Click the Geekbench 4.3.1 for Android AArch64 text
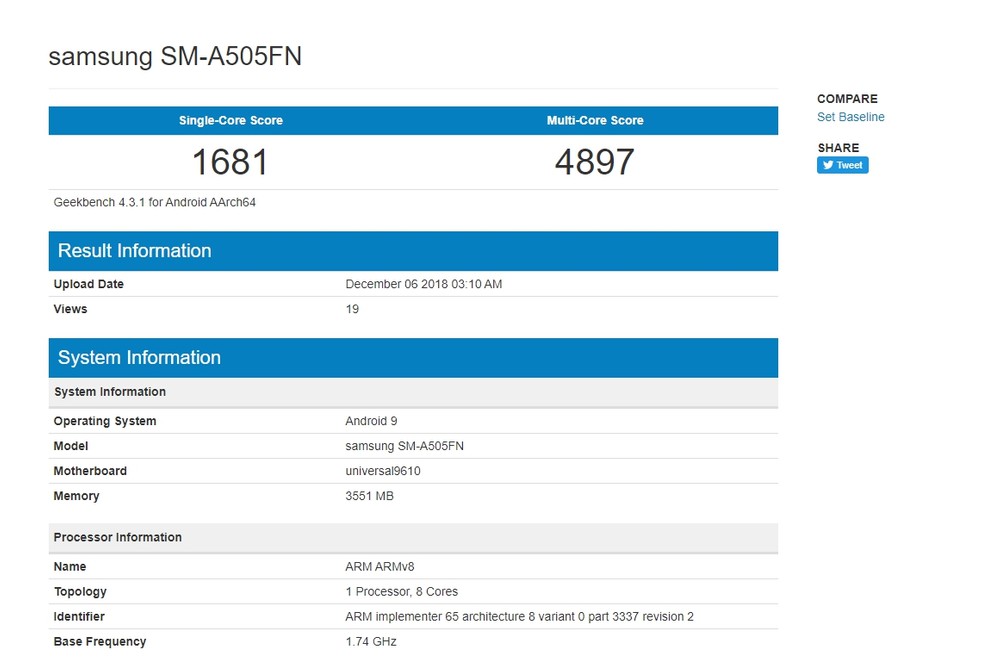Screen dimensions: 1000x664 point(154,202)
